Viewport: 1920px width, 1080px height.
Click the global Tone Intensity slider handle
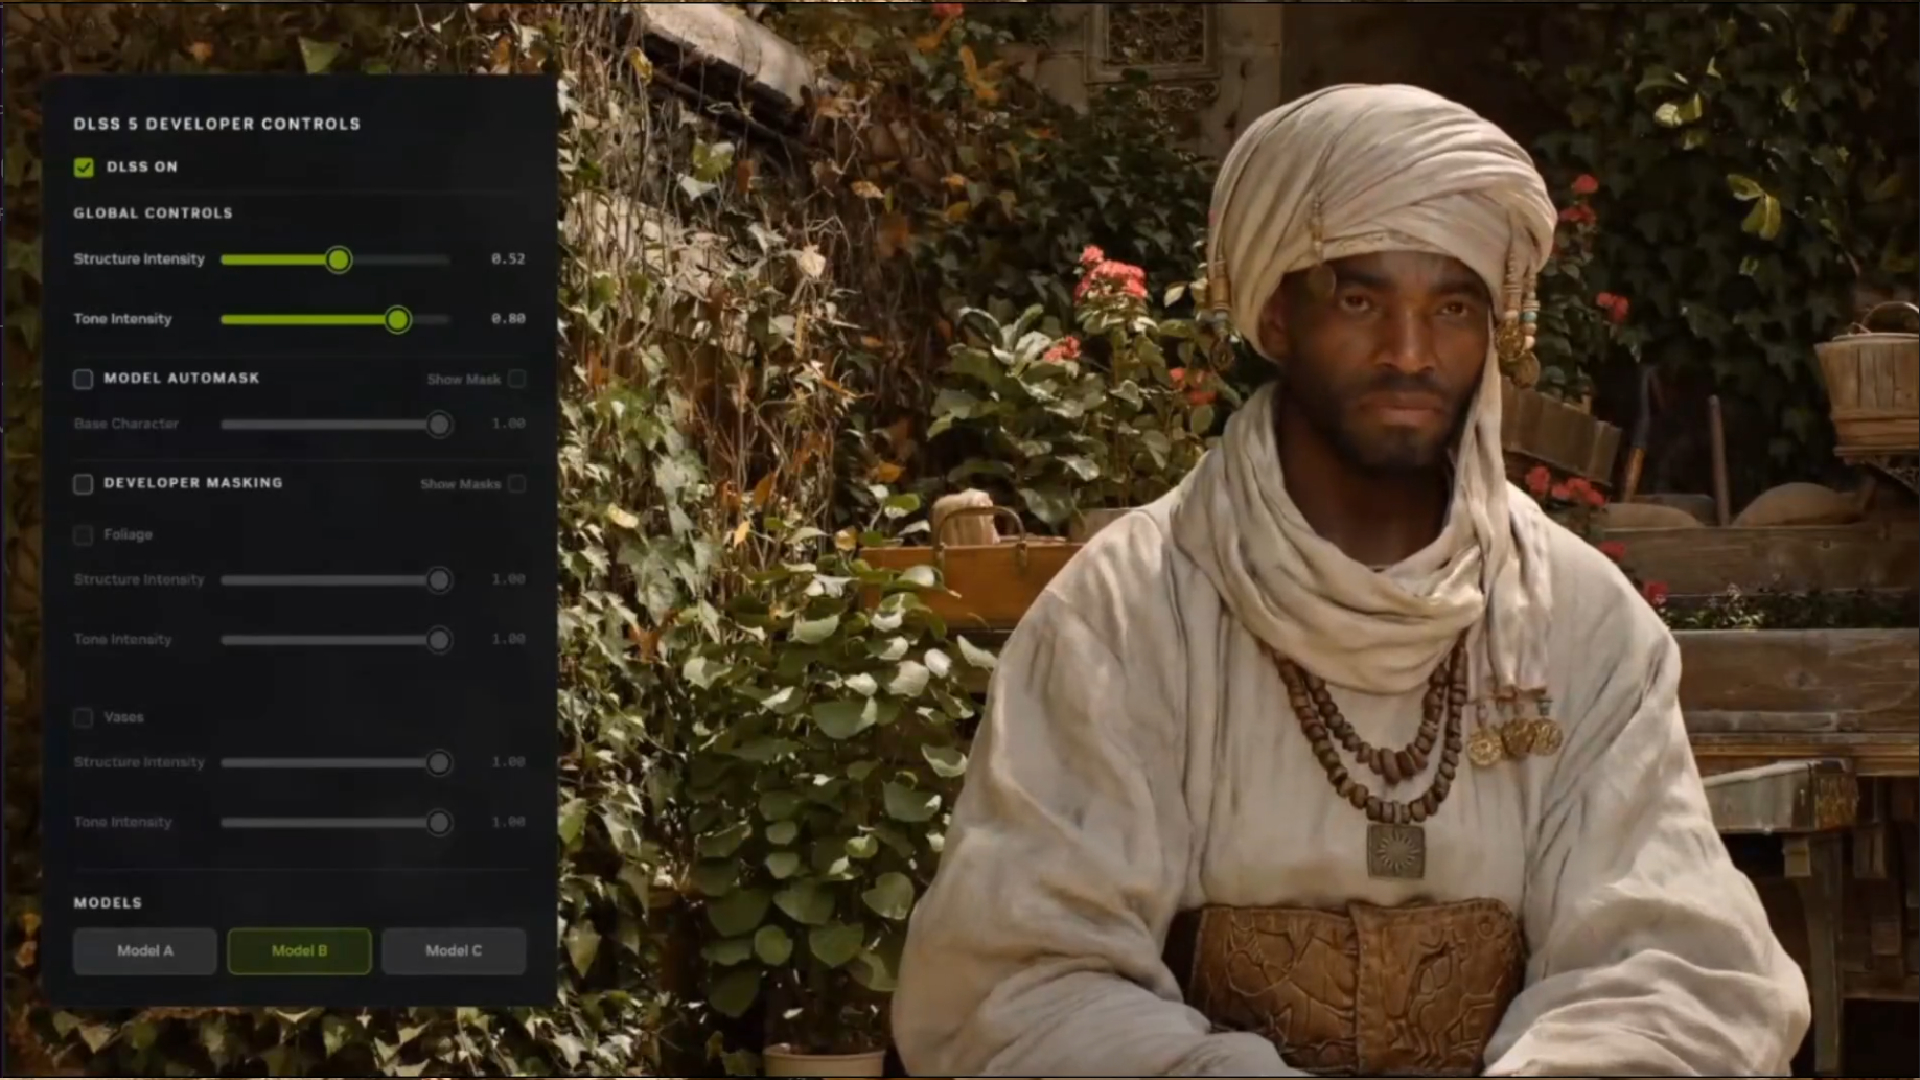pos(398,320)
